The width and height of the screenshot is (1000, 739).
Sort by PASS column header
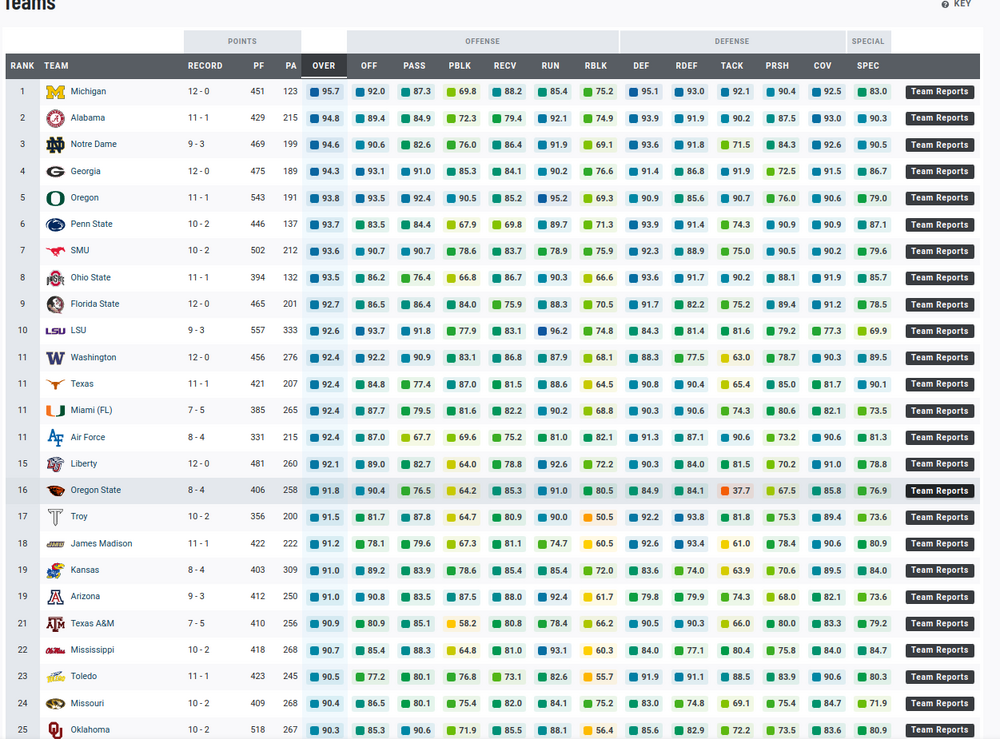[414, 66]
